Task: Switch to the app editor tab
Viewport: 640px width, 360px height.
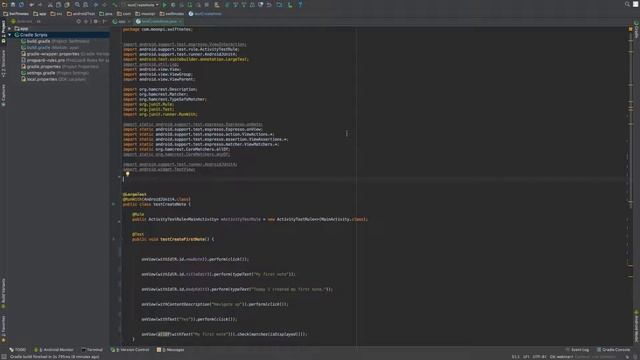Action: click(x=121, y=21)
